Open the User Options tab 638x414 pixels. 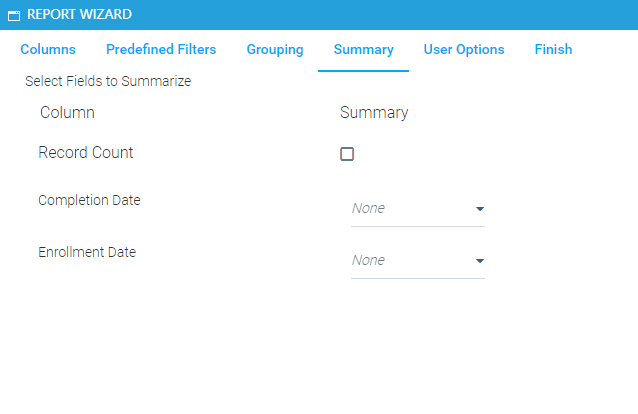(x=464, y=49)
